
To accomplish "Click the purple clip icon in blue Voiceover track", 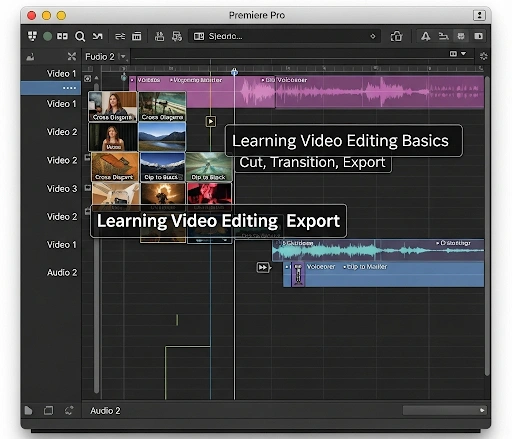I will pos(298,274).
